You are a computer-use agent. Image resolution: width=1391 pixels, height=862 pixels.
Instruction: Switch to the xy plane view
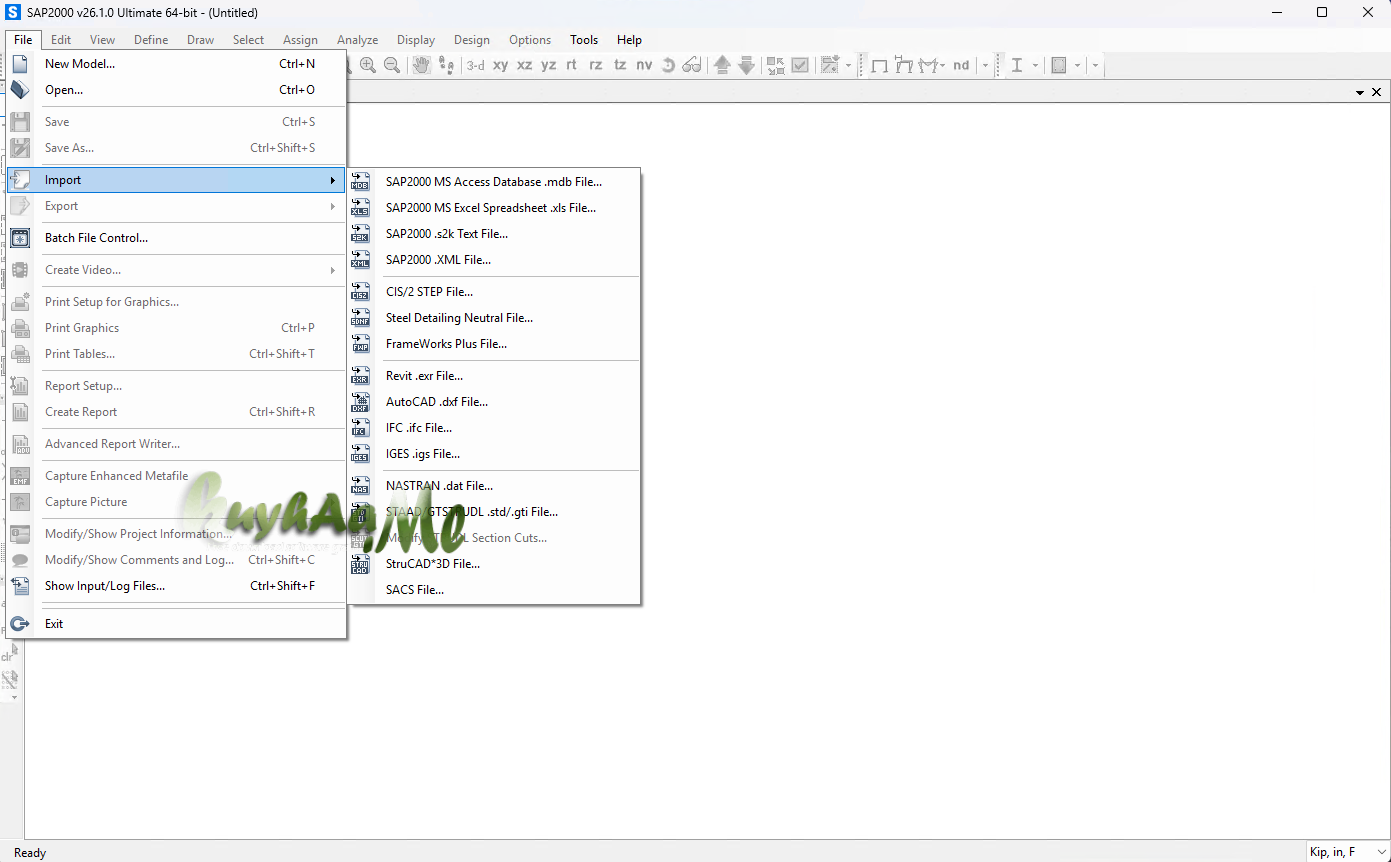coord(500,65)
